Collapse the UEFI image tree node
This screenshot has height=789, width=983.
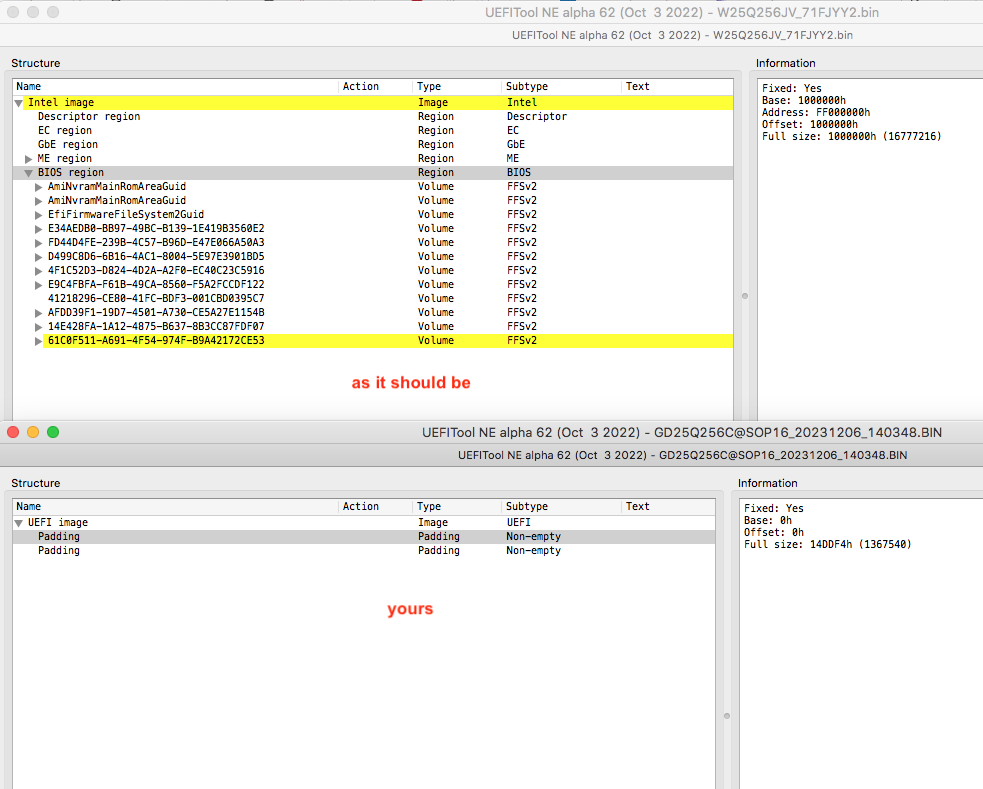[19, 523]
